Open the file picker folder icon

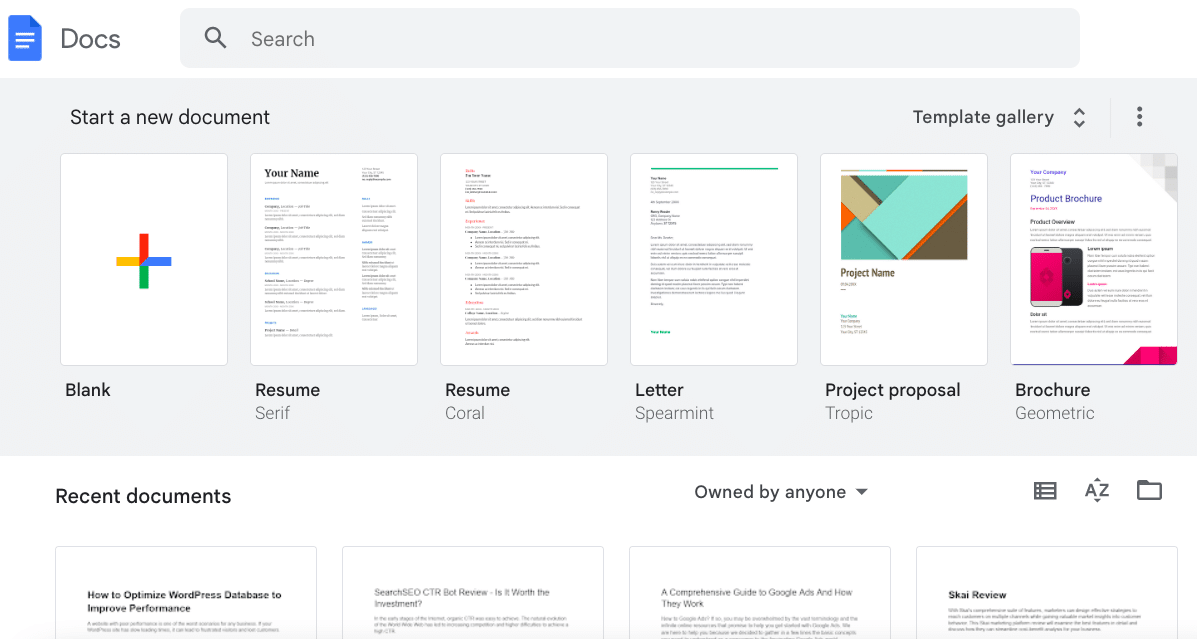(x=1149, y=490)
